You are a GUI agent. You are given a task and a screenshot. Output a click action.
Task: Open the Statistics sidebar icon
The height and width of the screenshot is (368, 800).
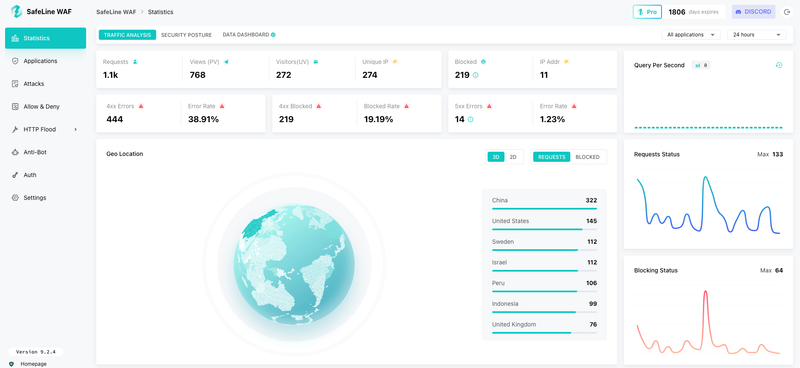click(x=15, y=38)
